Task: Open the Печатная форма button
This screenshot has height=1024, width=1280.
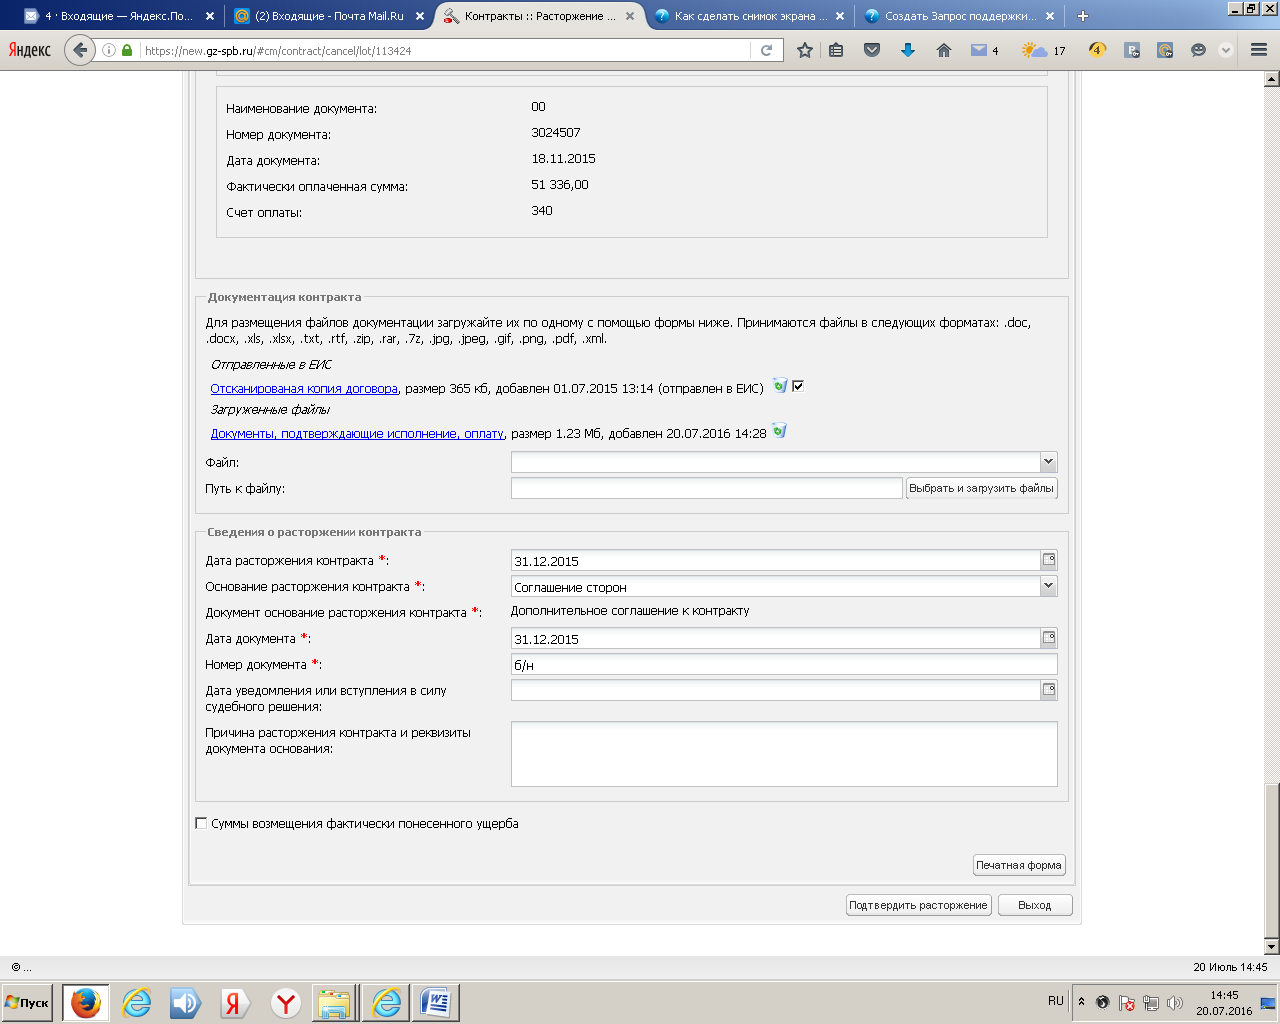Action: point(1019,865)
